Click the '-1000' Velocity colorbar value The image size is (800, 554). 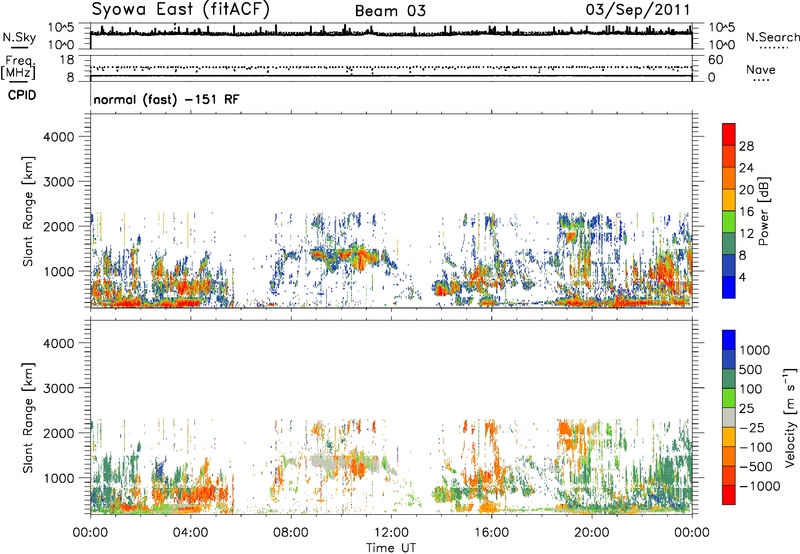(x=759, y=486)
